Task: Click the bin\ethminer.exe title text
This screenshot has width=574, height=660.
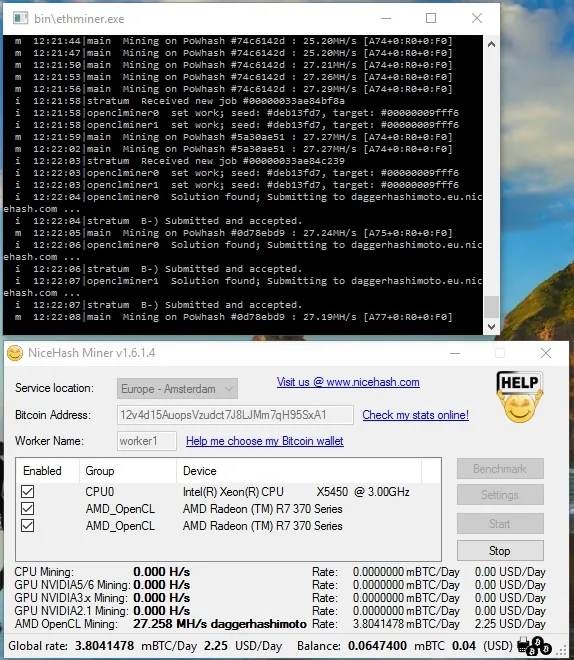Action: (79, 19)
